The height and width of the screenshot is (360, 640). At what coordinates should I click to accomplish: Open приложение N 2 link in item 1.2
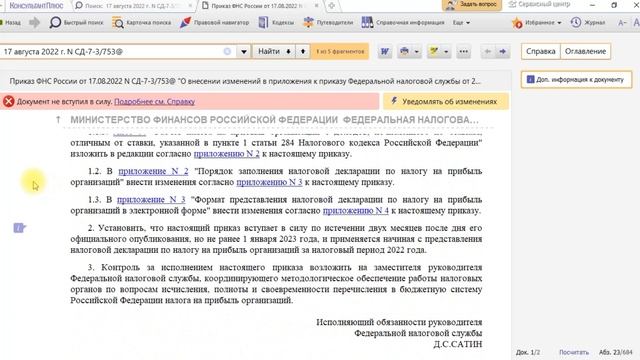153,171
